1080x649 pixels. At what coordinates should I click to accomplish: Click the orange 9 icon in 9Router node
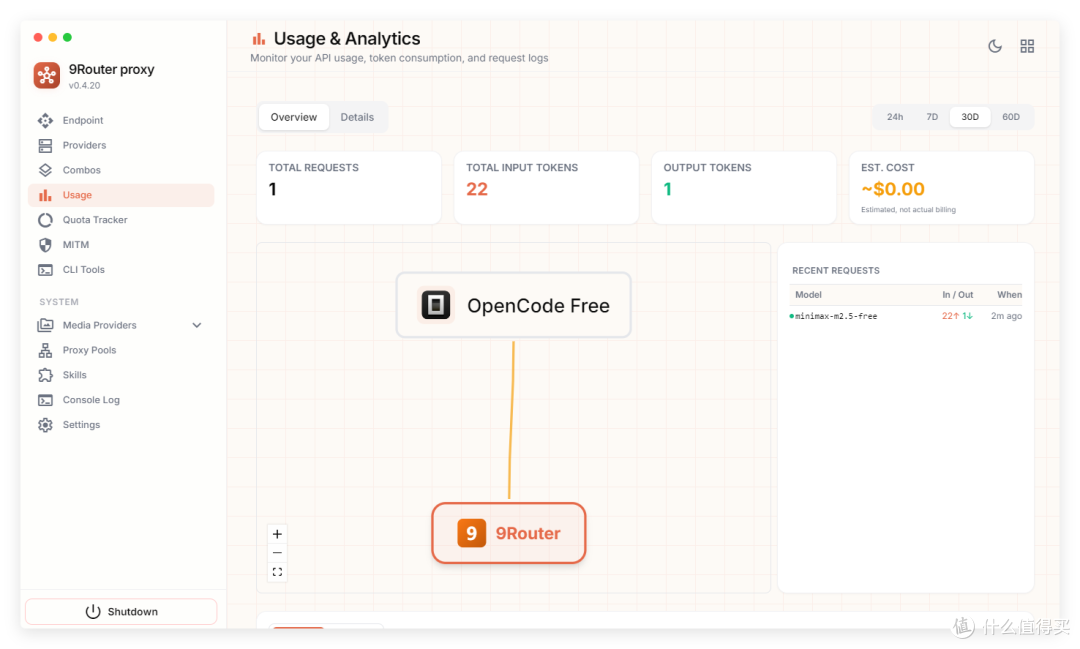click(472, 533)
